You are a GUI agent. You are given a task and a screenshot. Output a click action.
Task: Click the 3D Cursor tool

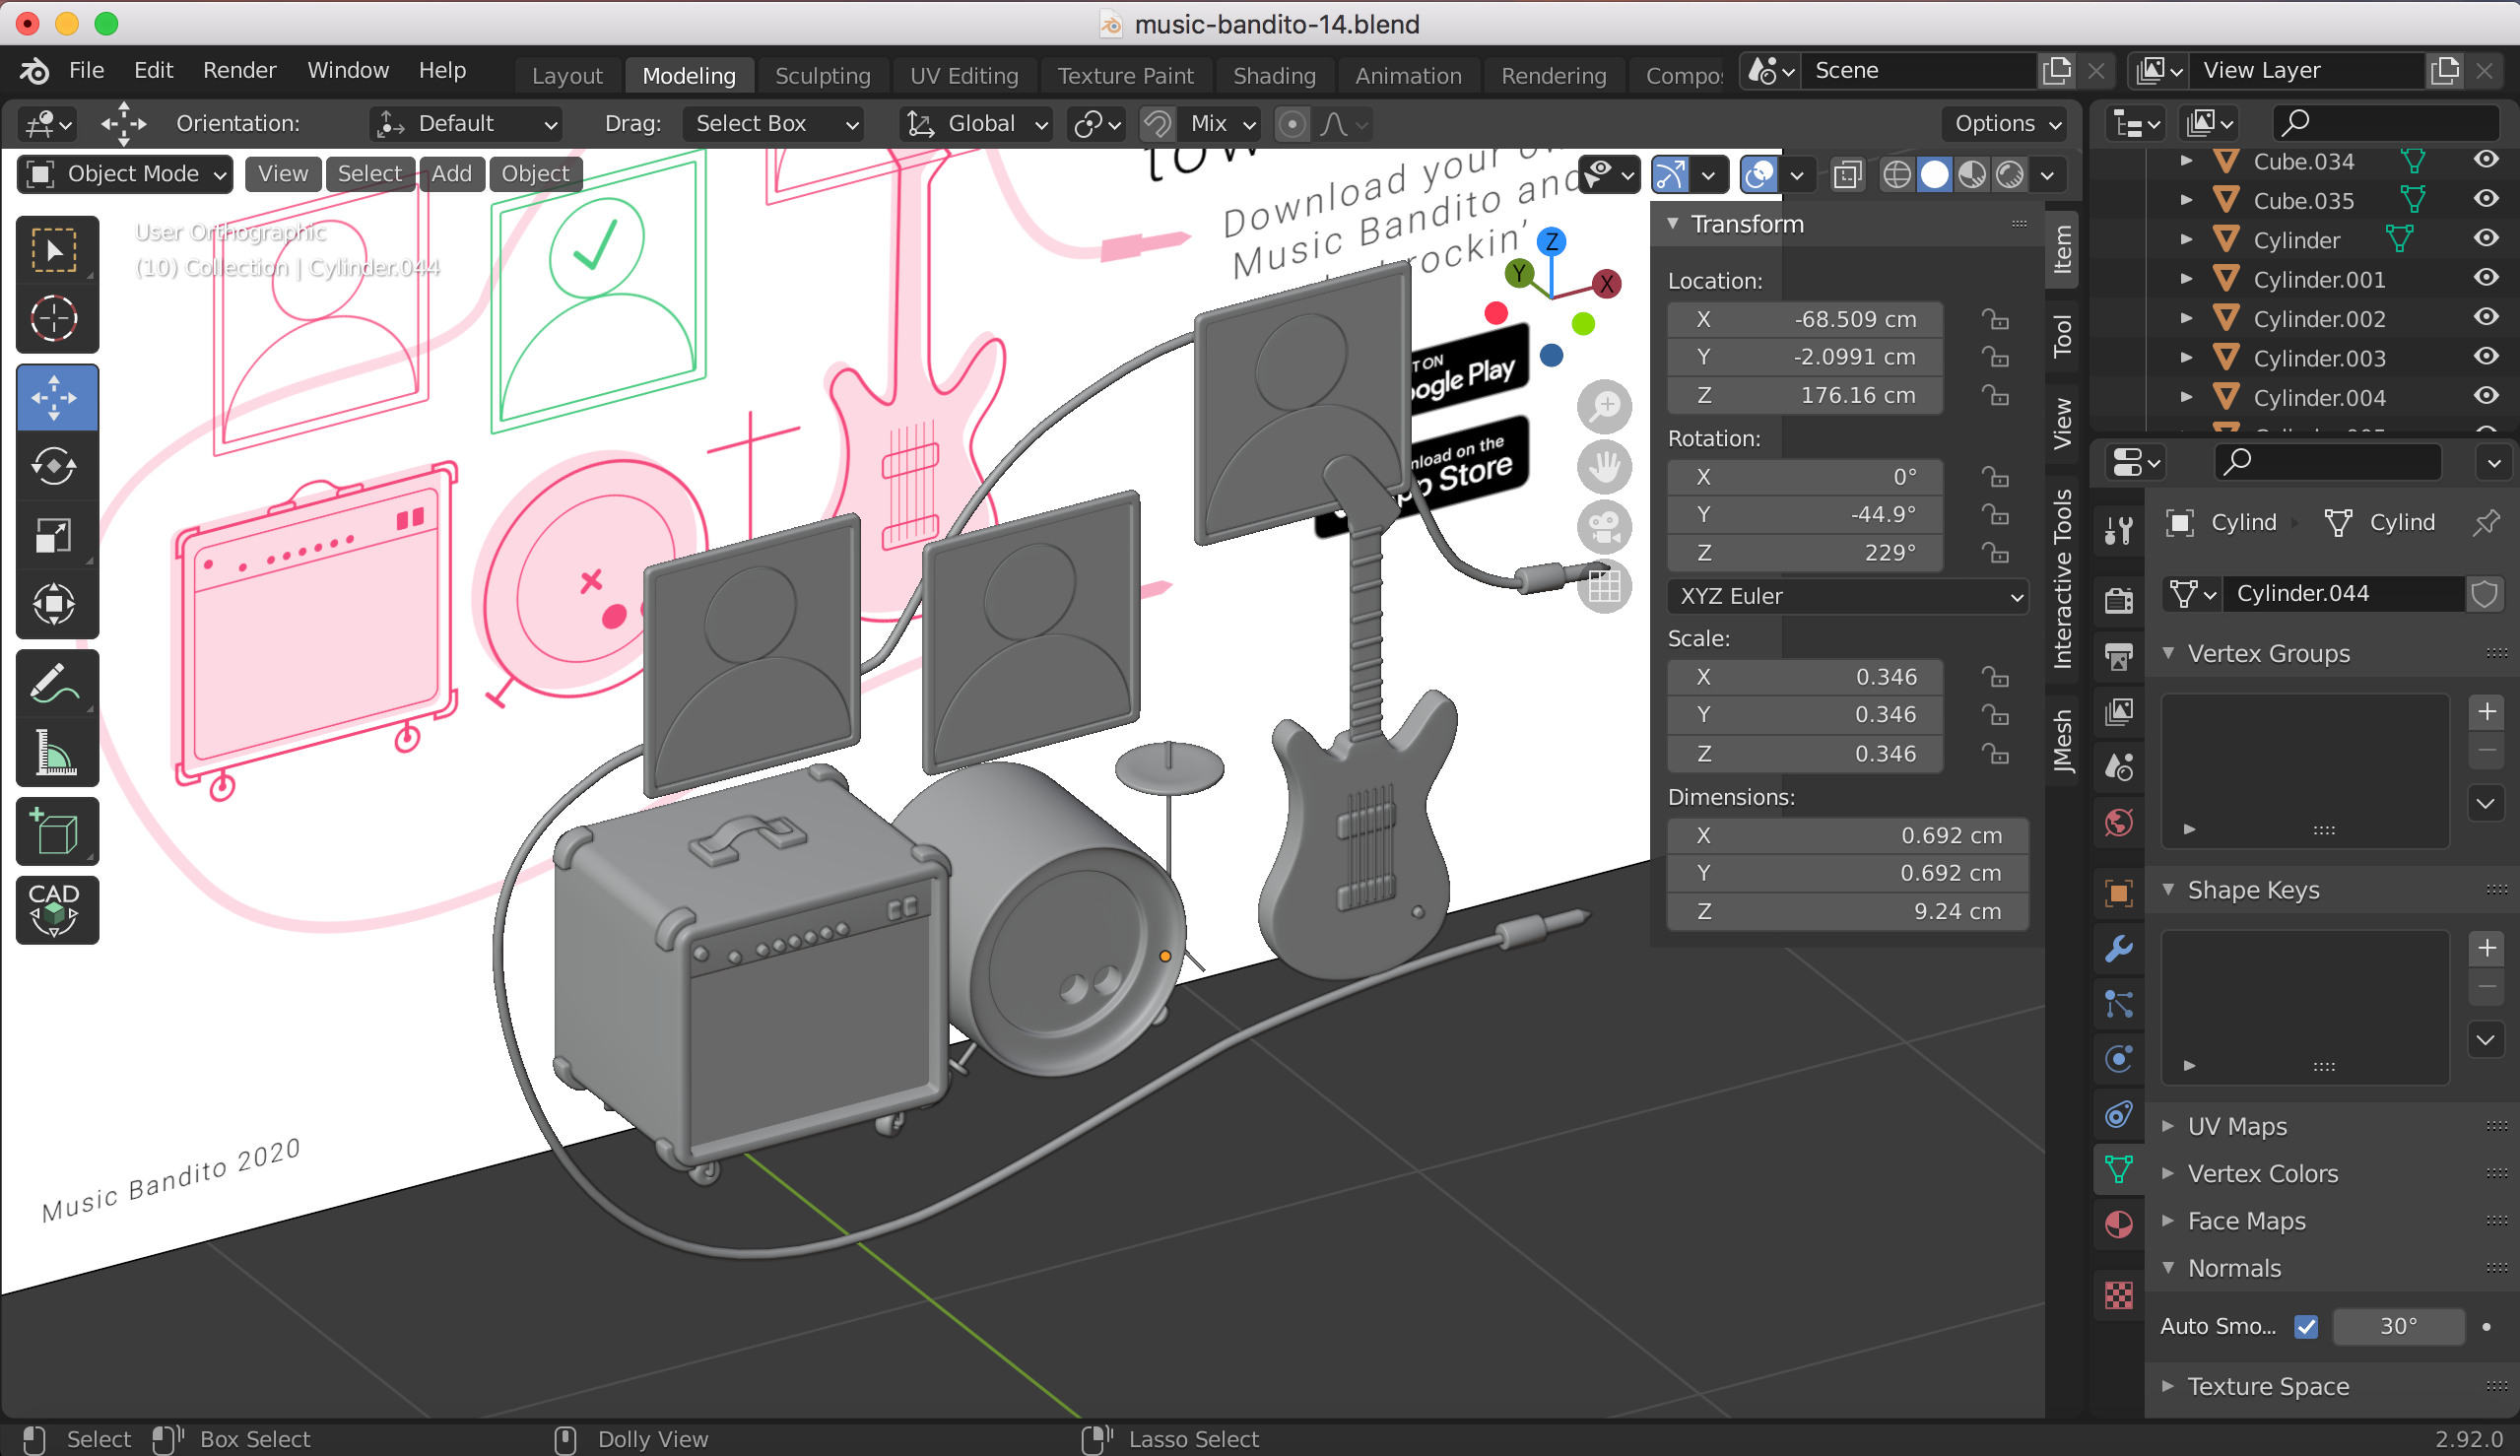click(x=55, y=319)
